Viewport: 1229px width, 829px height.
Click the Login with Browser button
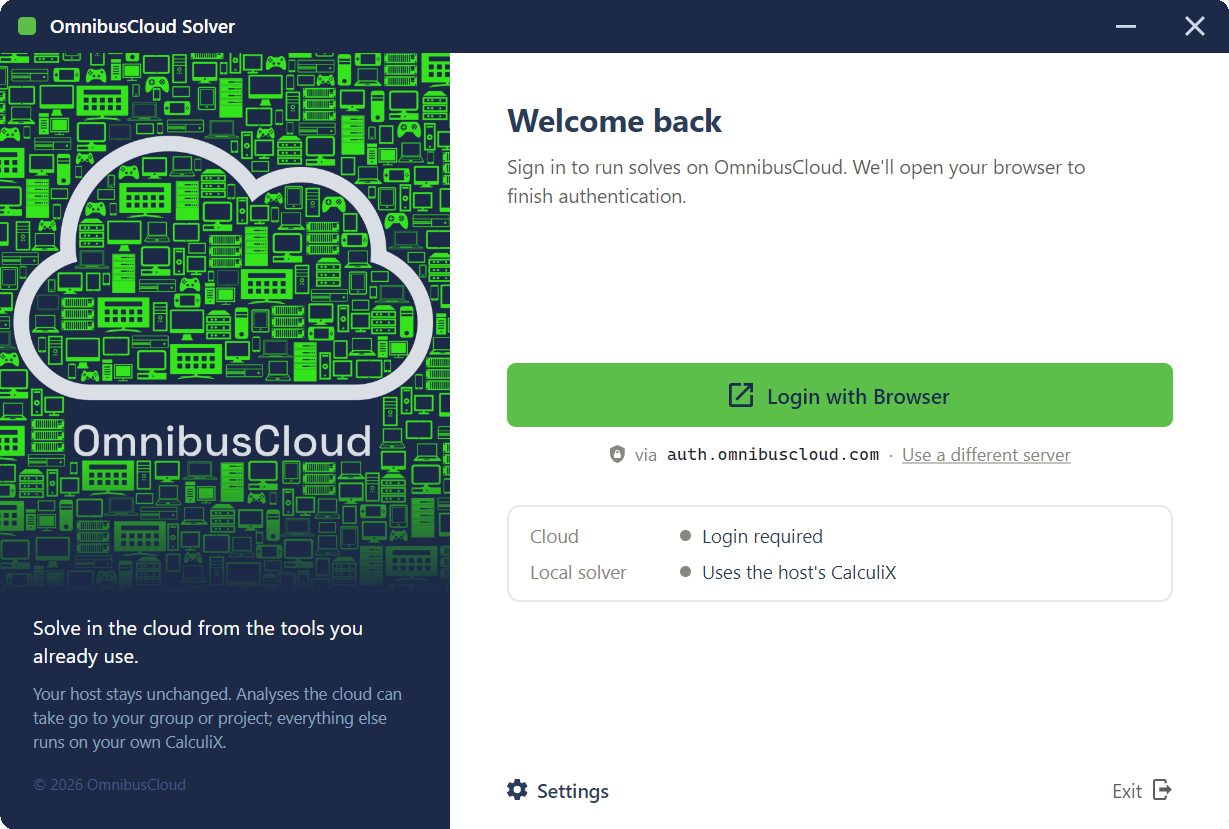point(839,395)
